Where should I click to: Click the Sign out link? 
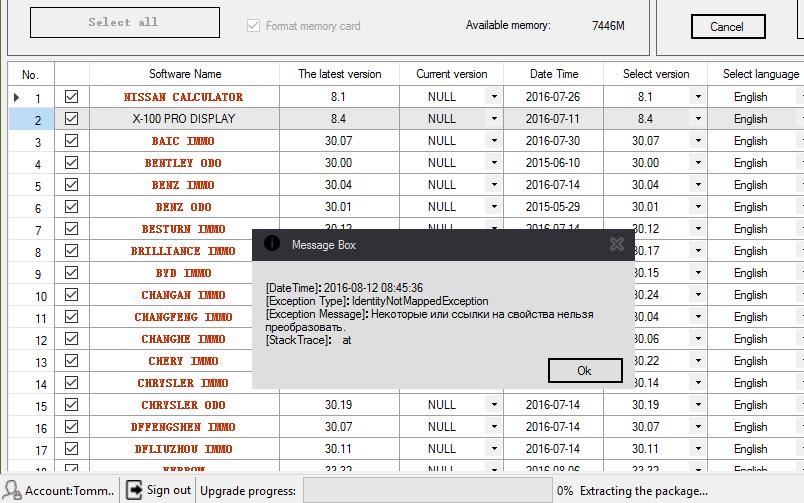tap(169, 490)
